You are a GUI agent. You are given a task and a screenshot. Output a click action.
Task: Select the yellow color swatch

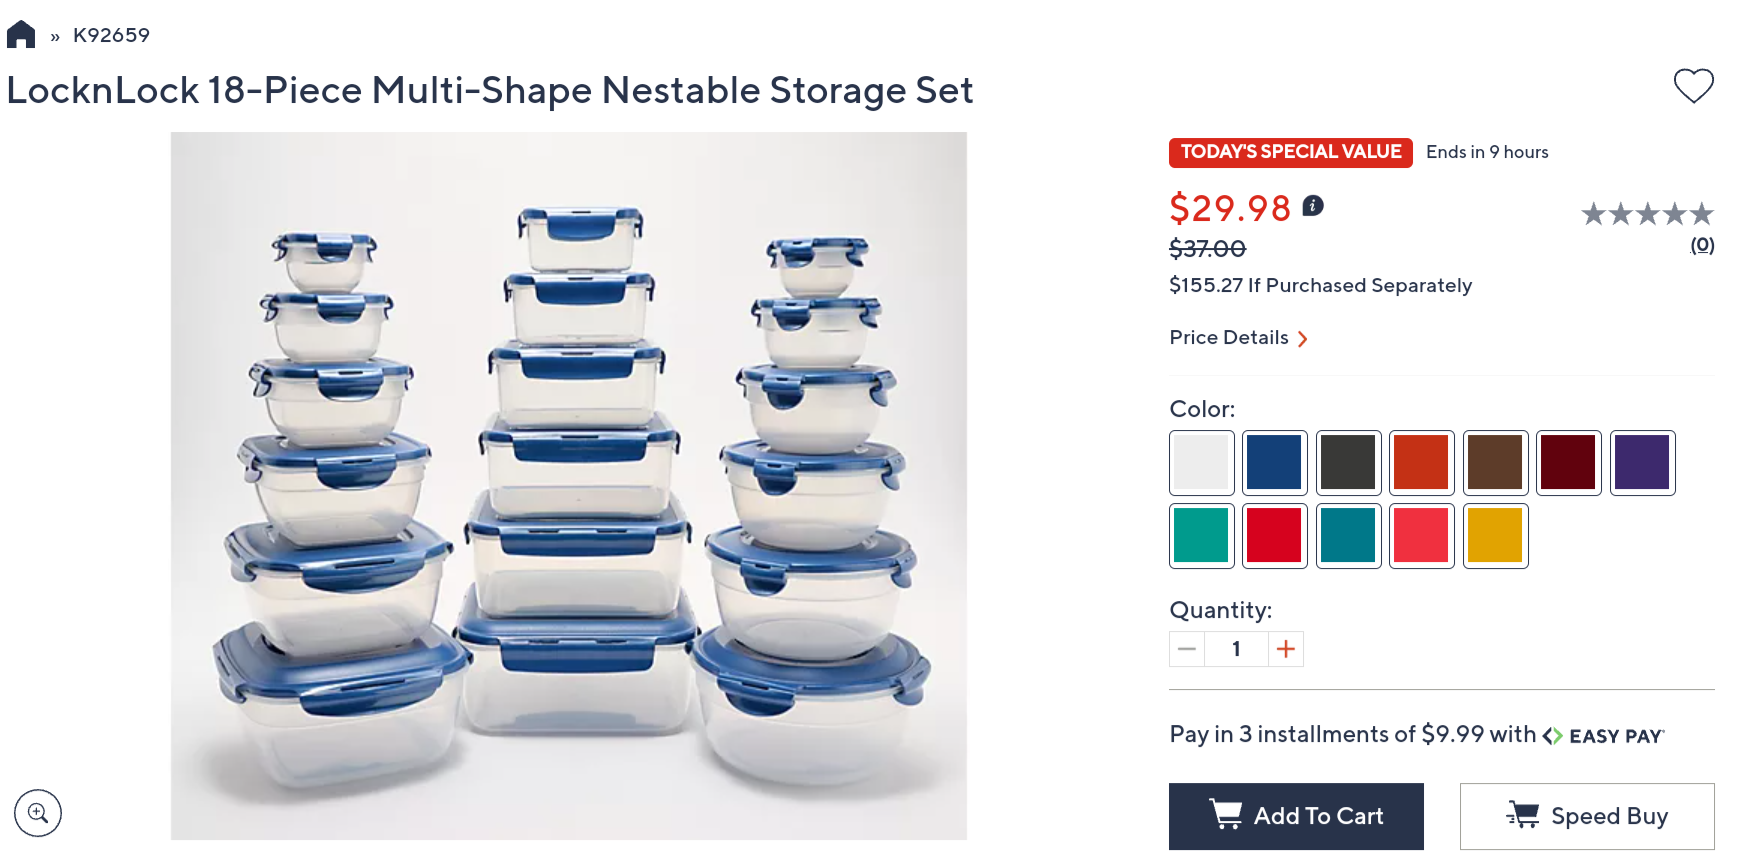coord(1495,536)
